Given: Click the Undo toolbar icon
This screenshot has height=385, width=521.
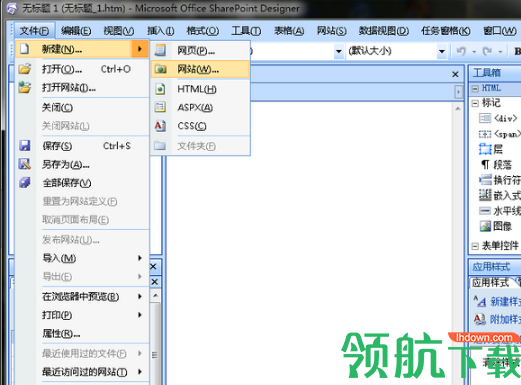Looking at the screenshot, I should click(461, 51).
